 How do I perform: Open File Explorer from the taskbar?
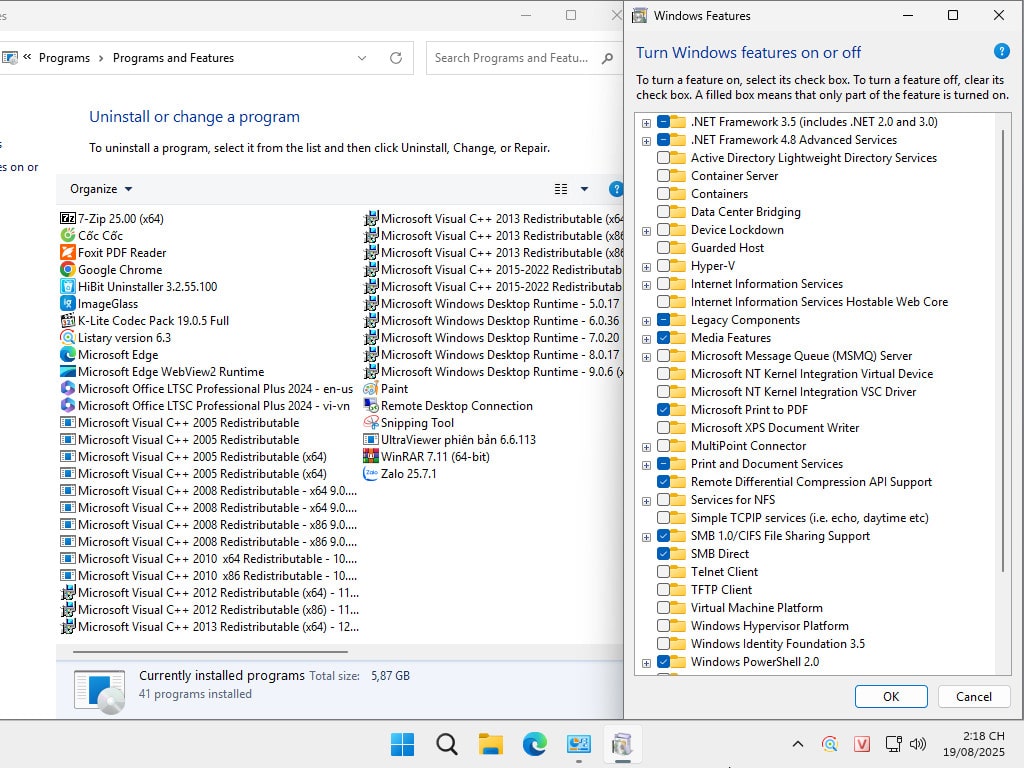coord(490,744)
